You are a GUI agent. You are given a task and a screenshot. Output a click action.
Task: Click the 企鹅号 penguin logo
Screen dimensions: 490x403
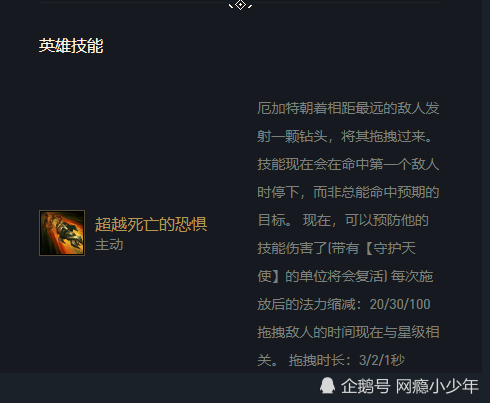coord(327,386)
